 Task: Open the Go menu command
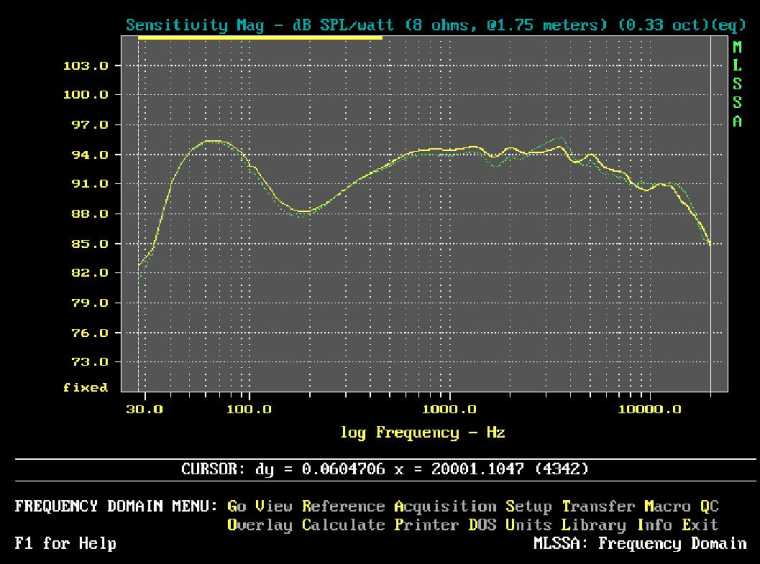click(x=237, y=507)
